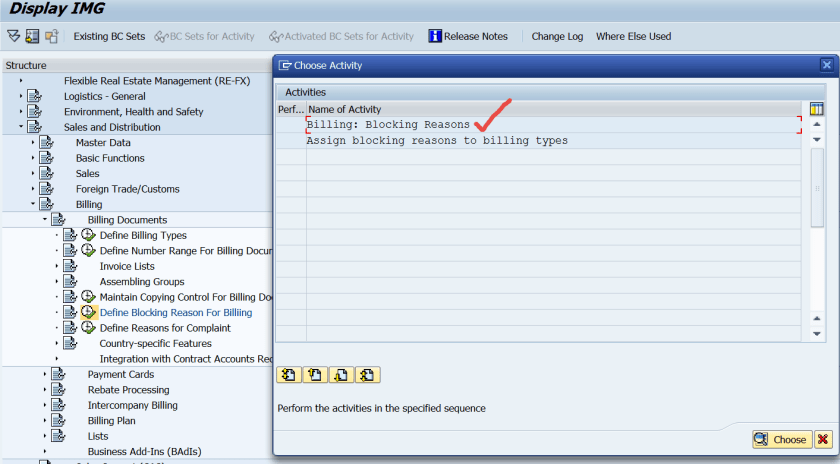The width and height of the screenshot is (840, 464).
Task: Click the first yellow page navigation button
Action: coord(289,375)
